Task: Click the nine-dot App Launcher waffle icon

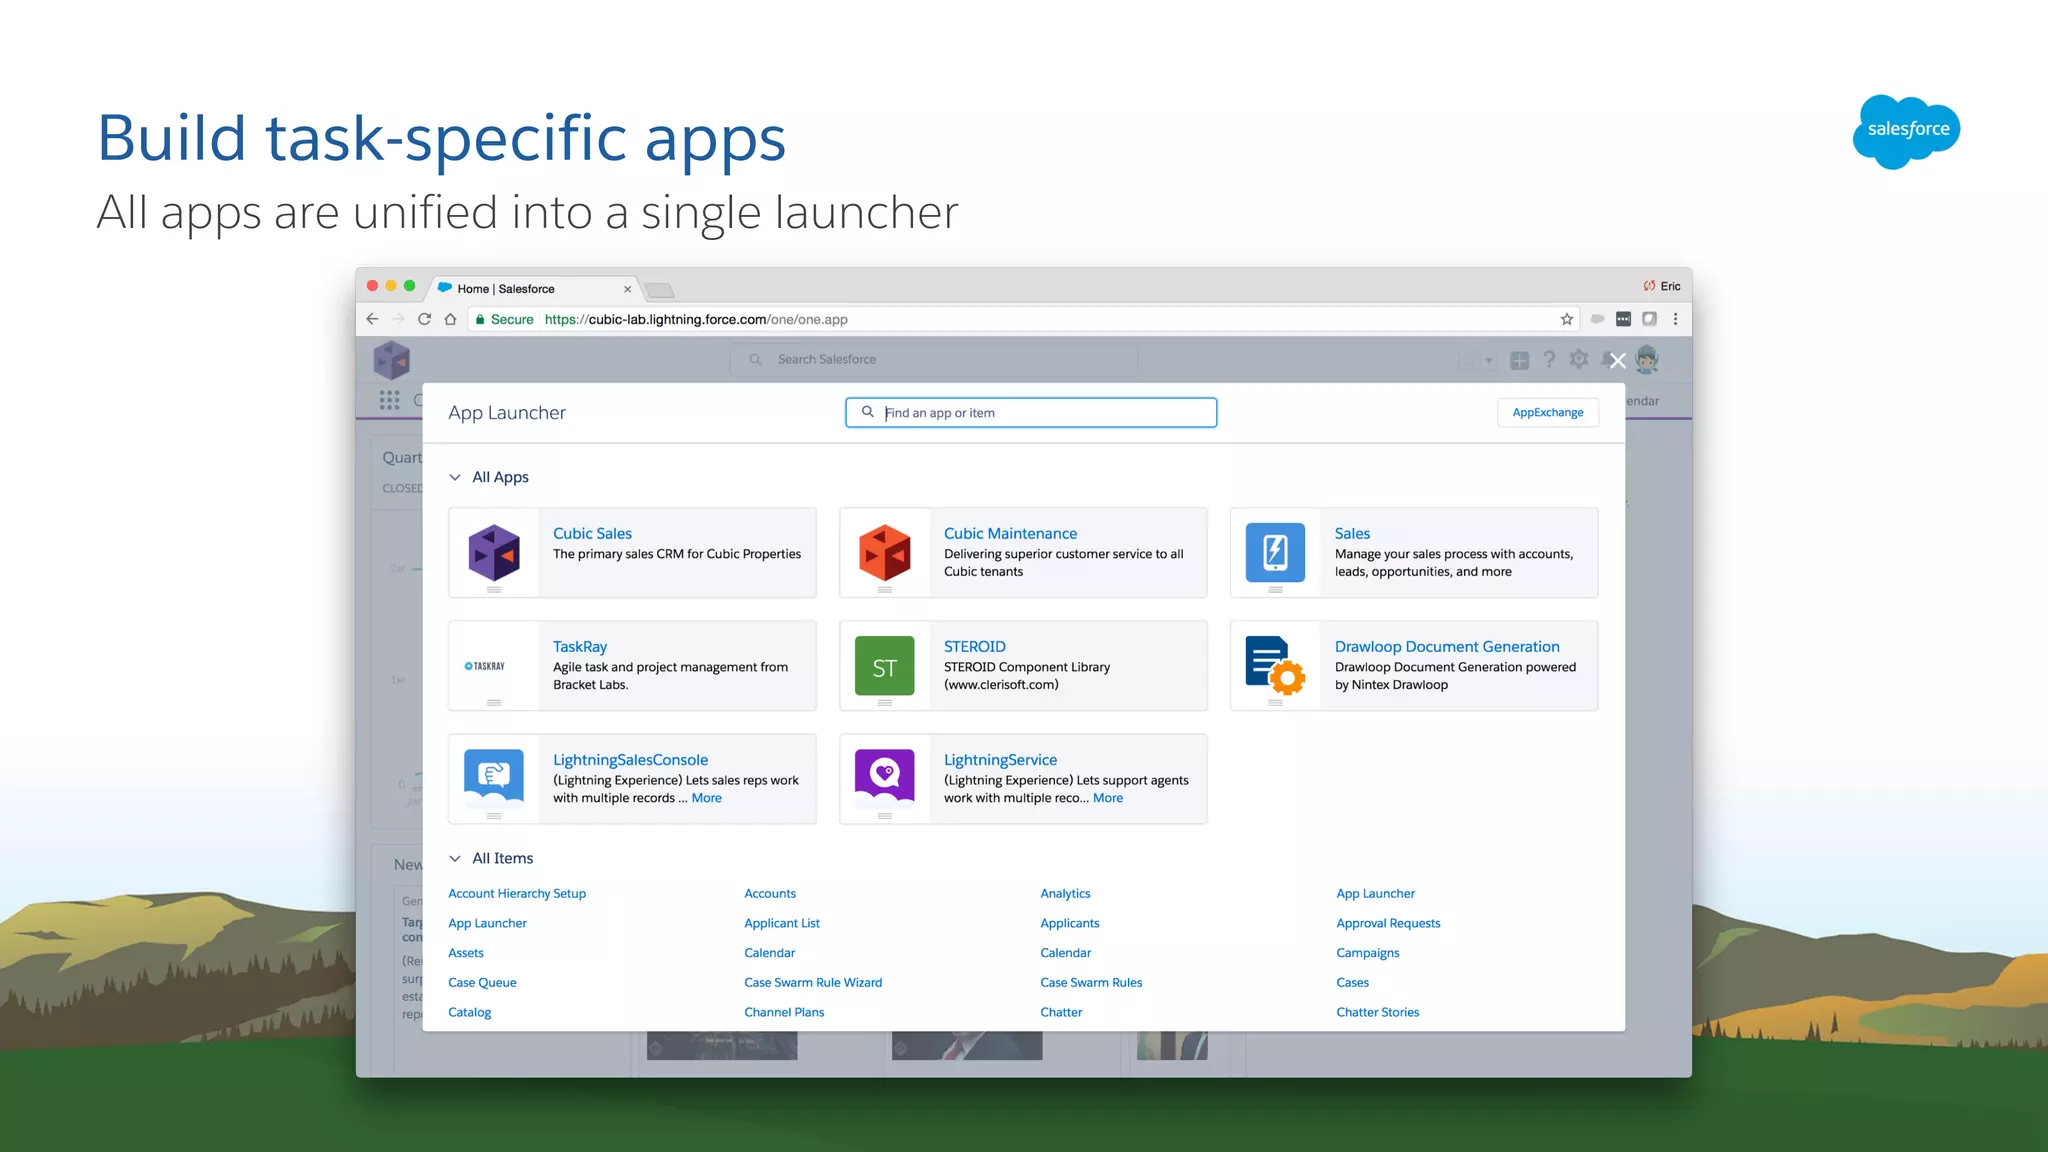Action: tap(390, 400)
